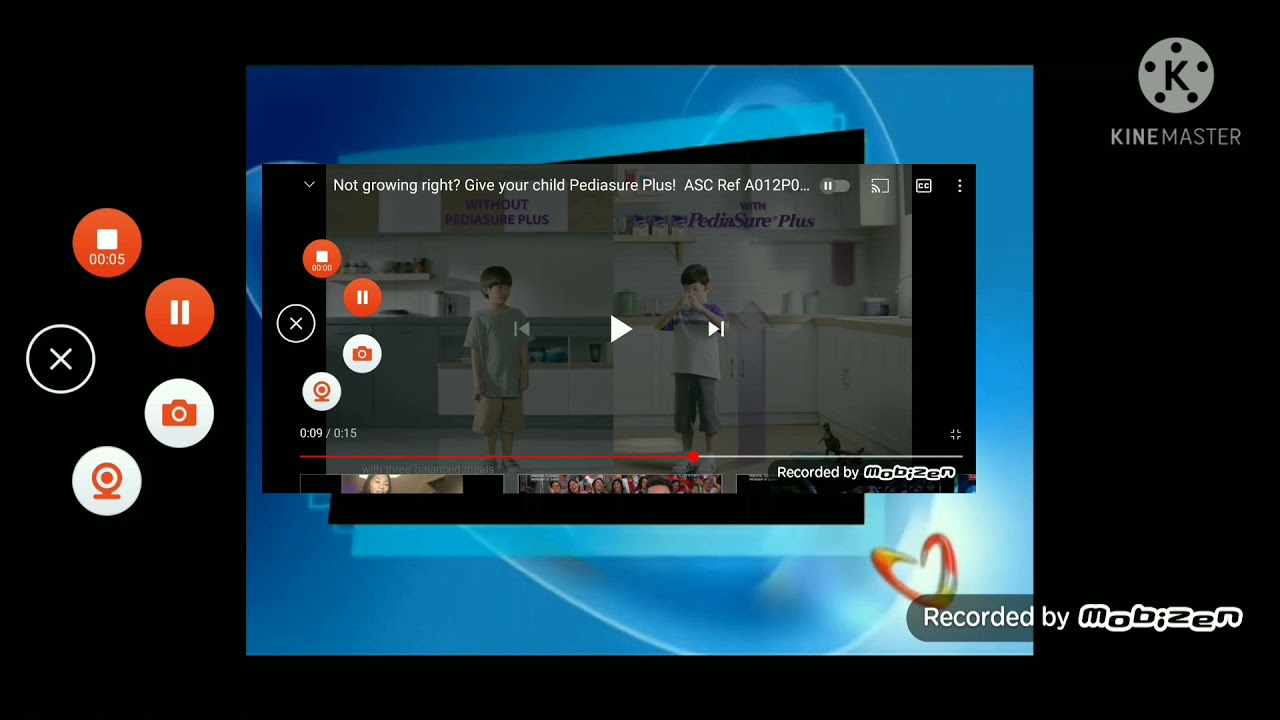1280x720 pixels.
Task: Exit fullscreen mode
Action: tap(955, 434)
